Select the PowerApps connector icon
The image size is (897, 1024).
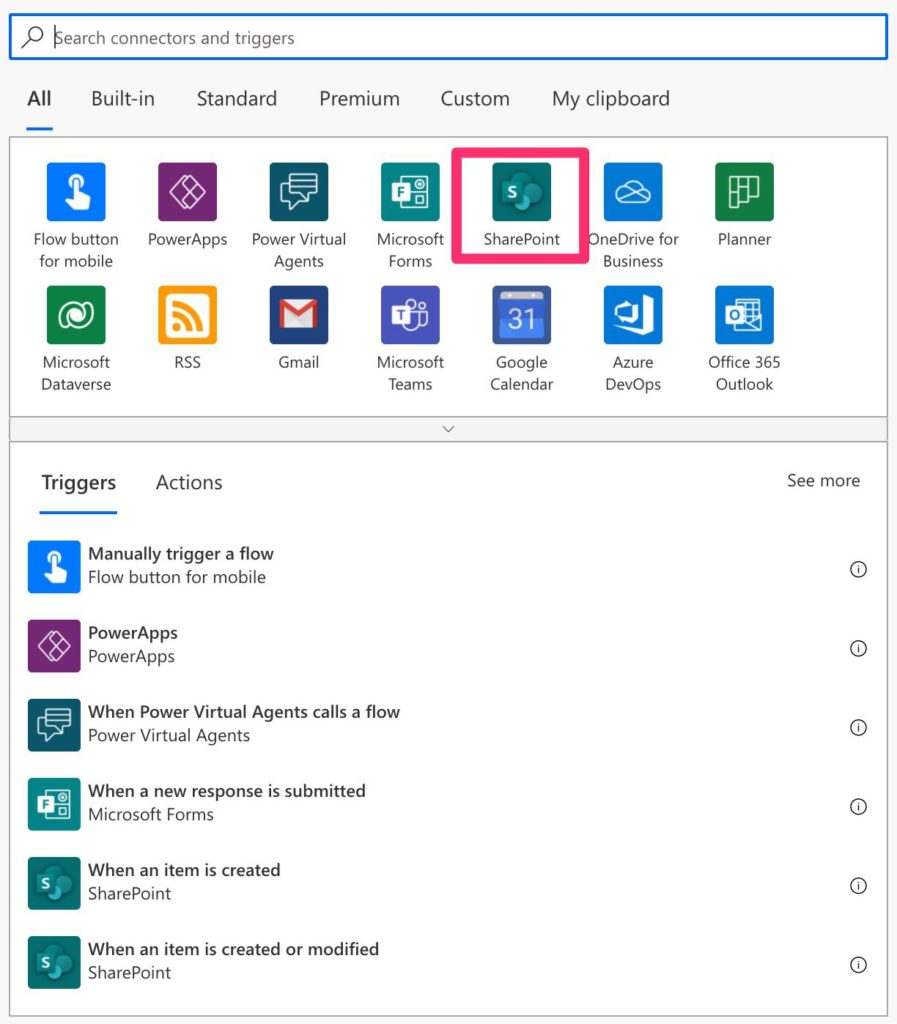pos(187,192)
